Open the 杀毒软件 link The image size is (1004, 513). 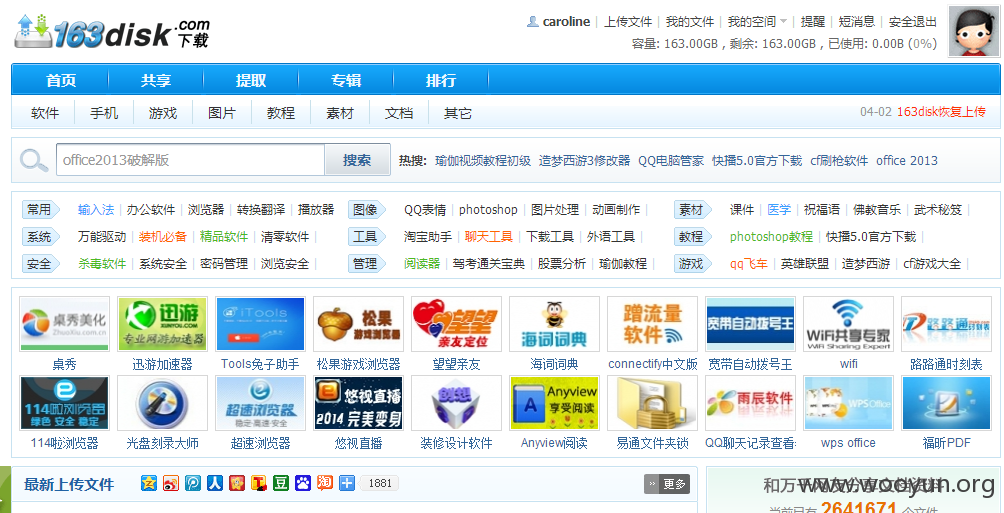pyautogui.click(x=102, y=263)
